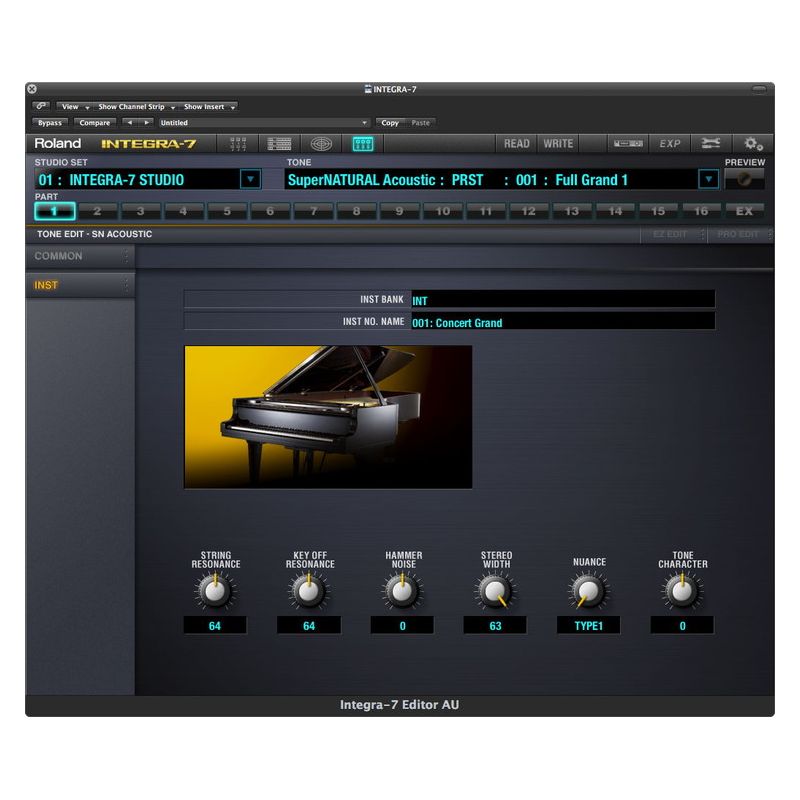The image size is (800, 800).
Task: Open the setup gears icon
Action: tap(753, 144)
